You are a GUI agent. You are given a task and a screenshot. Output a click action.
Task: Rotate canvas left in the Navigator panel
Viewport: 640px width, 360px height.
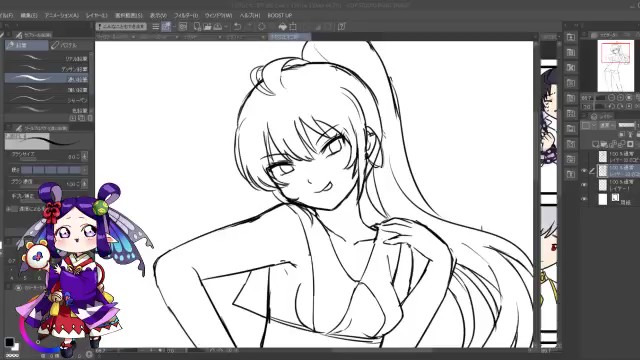611,106
